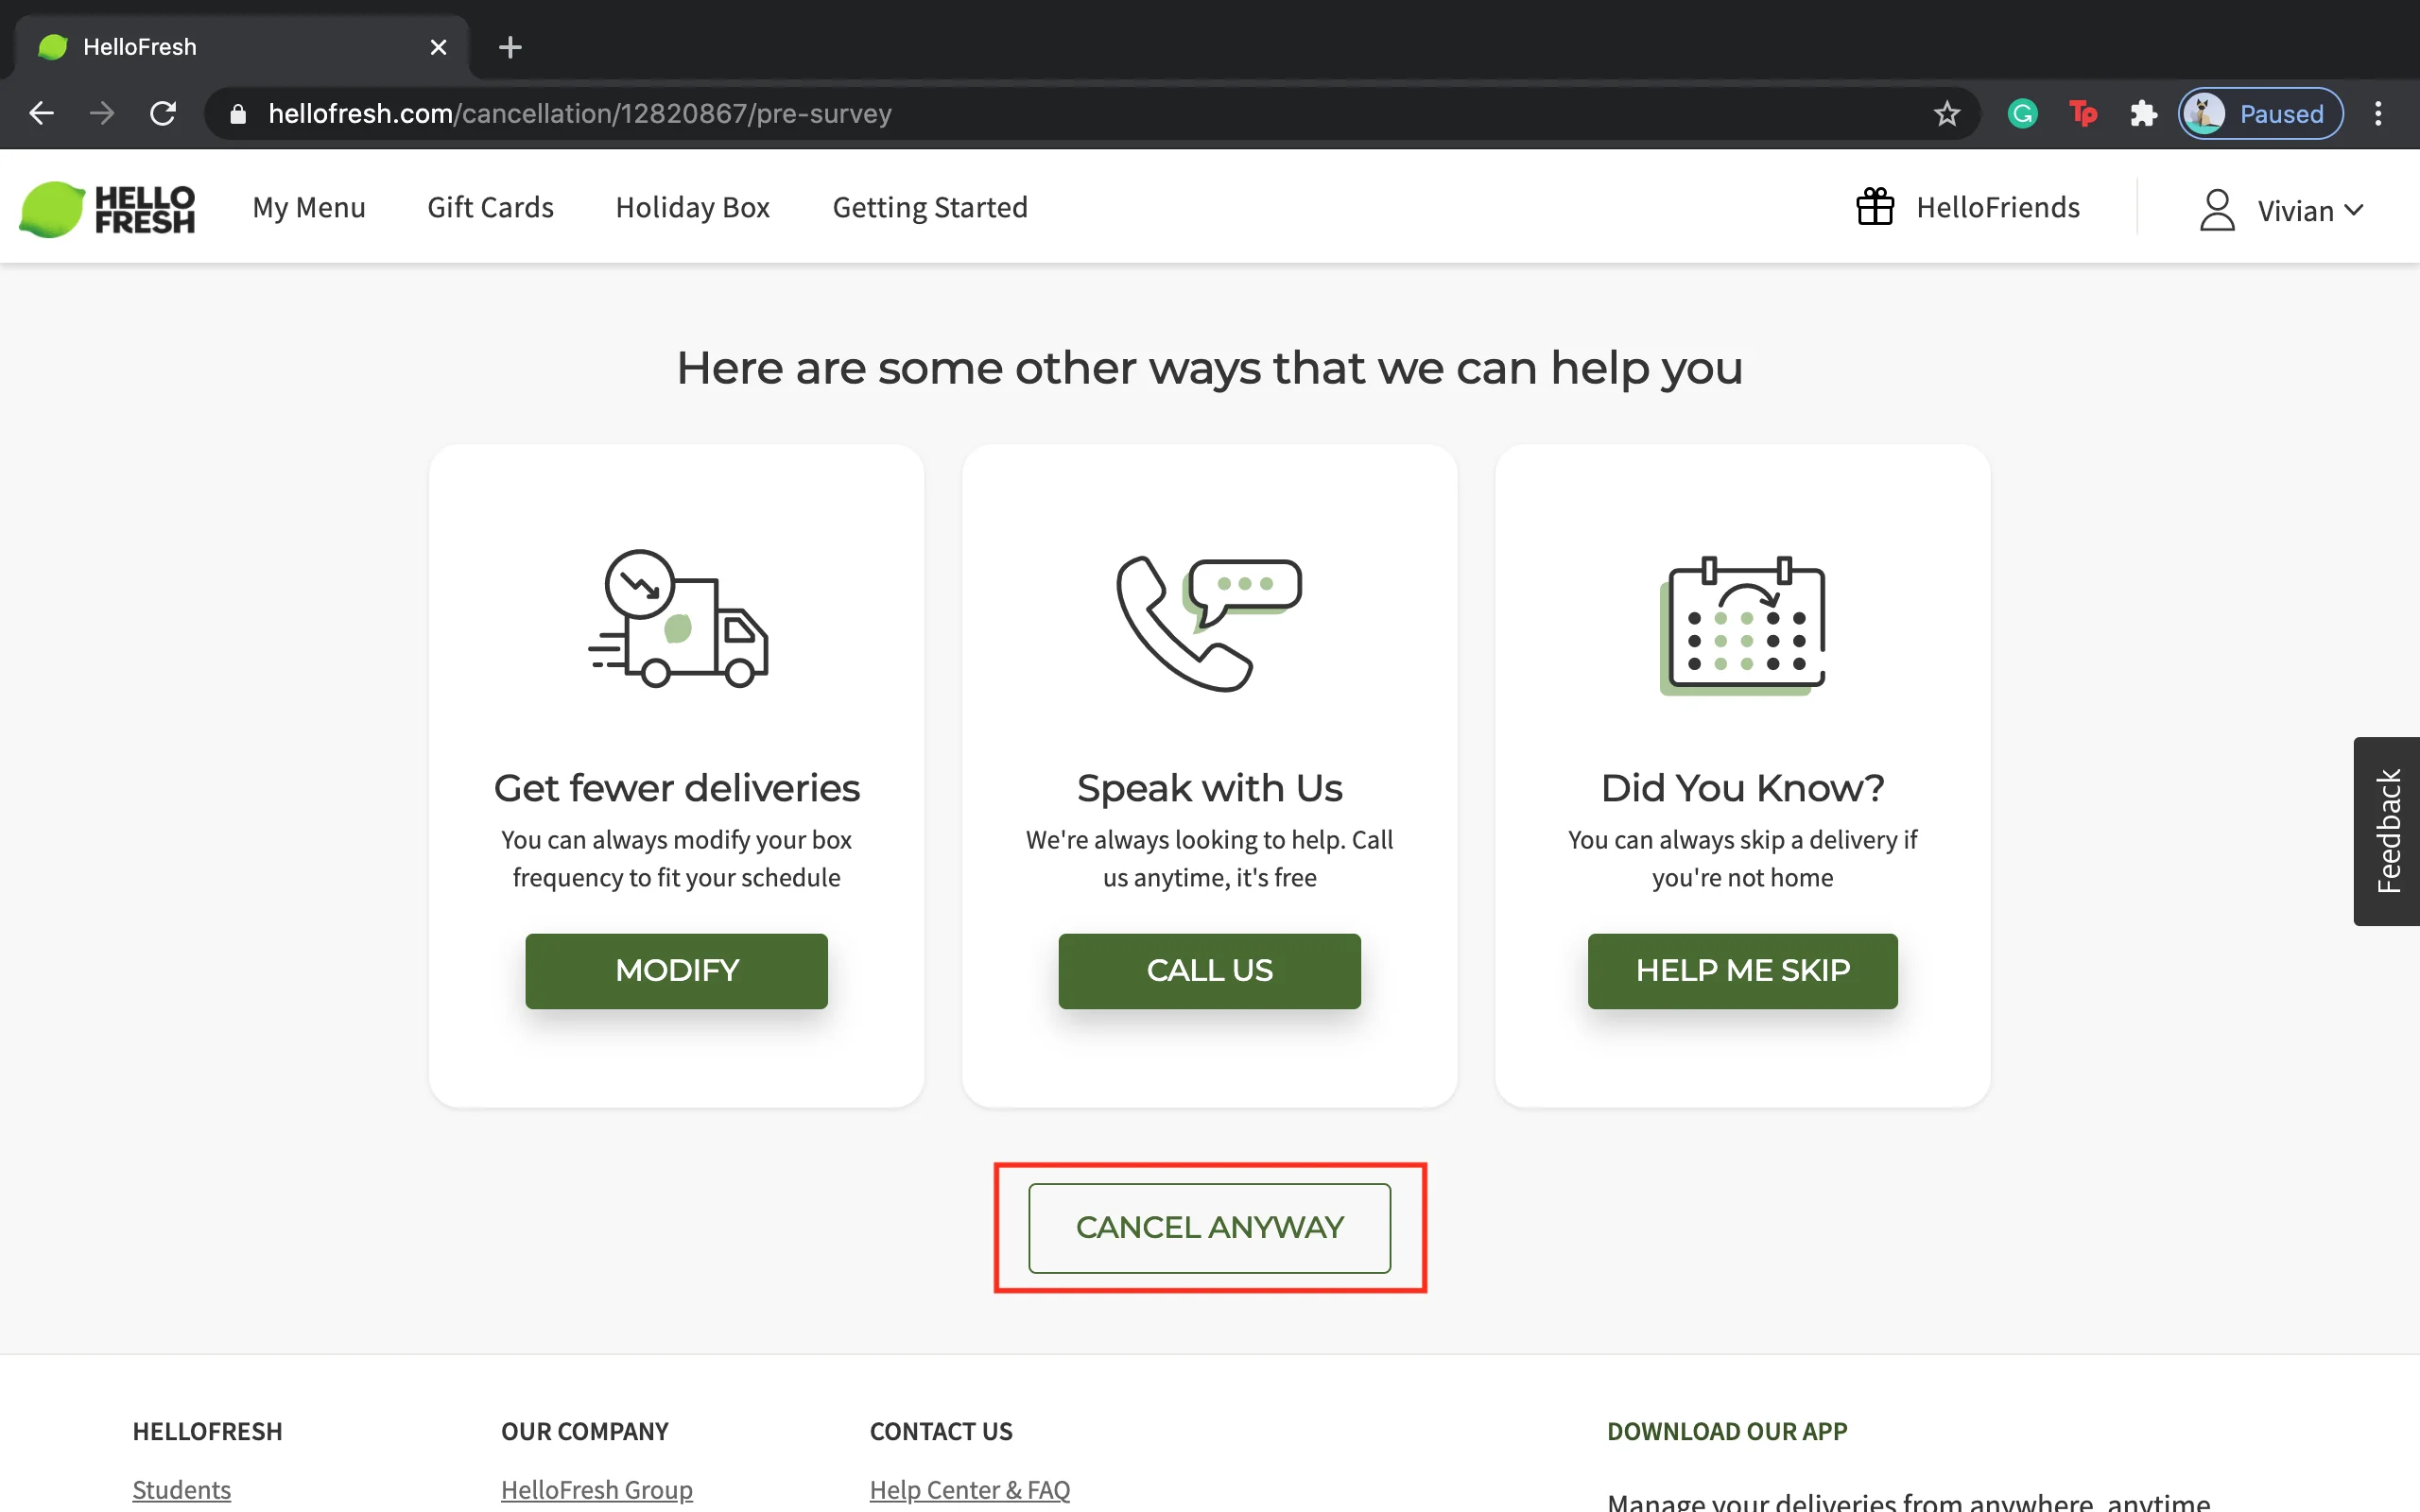The height and width of the screenshot is (1512, 2420).
Task: Open the Chrome browser menu
Action: coord(2379,113)
